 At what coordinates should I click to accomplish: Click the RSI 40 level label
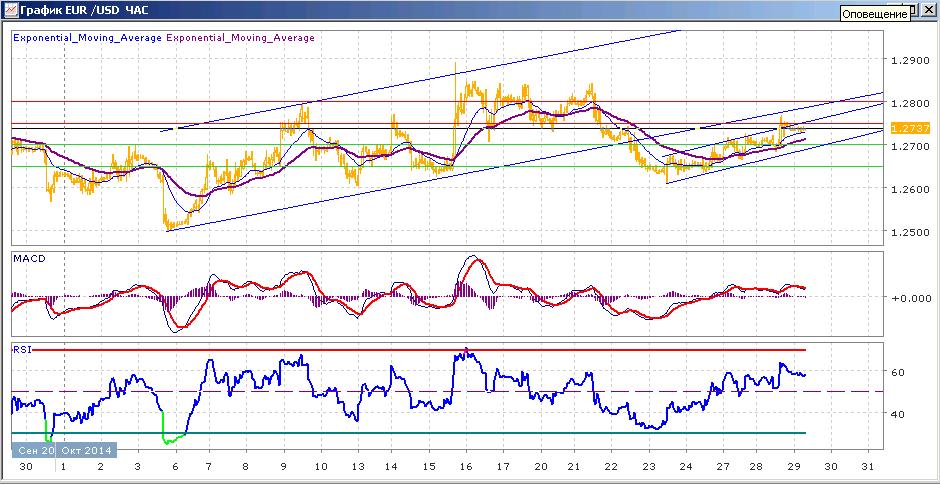point(897,414)
